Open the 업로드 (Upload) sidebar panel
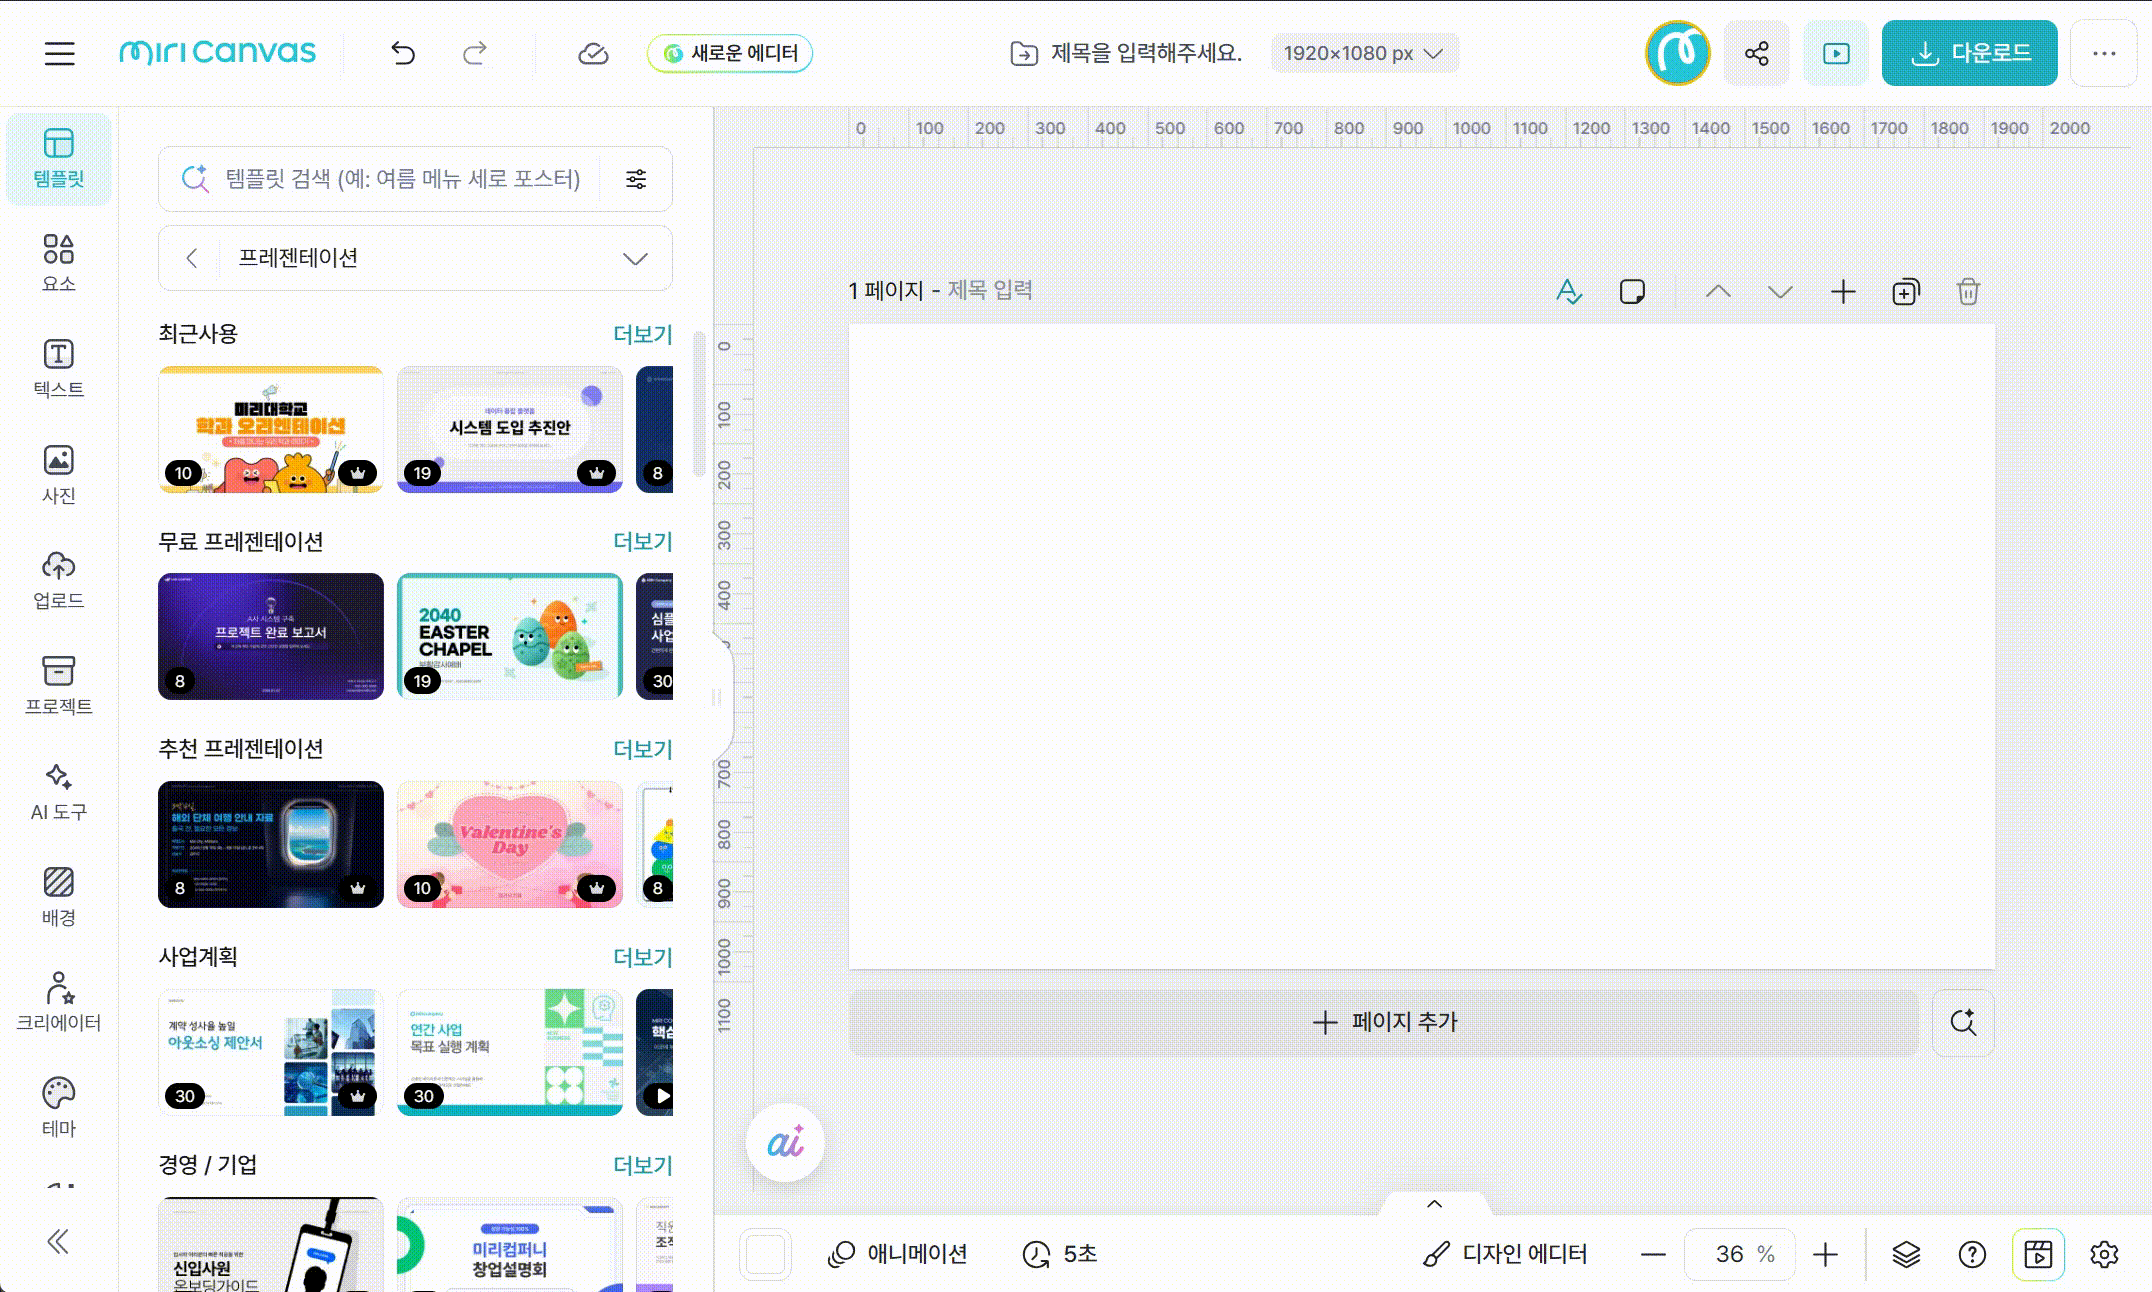This screenshot has width=2152, height=1292. tap(58, 579)
